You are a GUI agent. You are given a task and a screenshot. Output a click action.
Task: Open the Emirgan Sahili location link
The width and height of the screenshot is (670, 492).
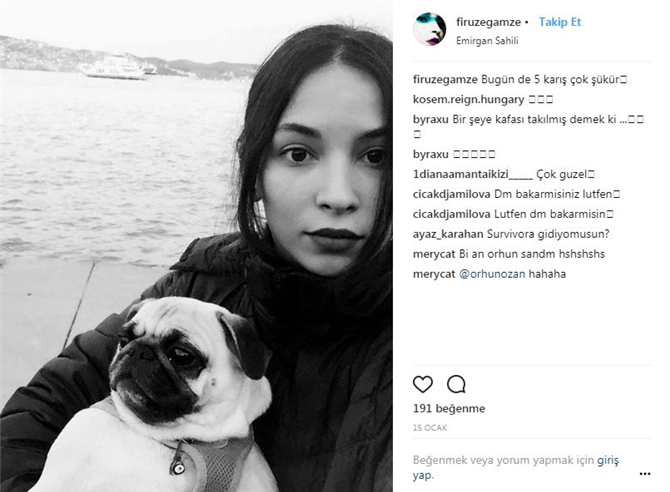pos(487,41)
